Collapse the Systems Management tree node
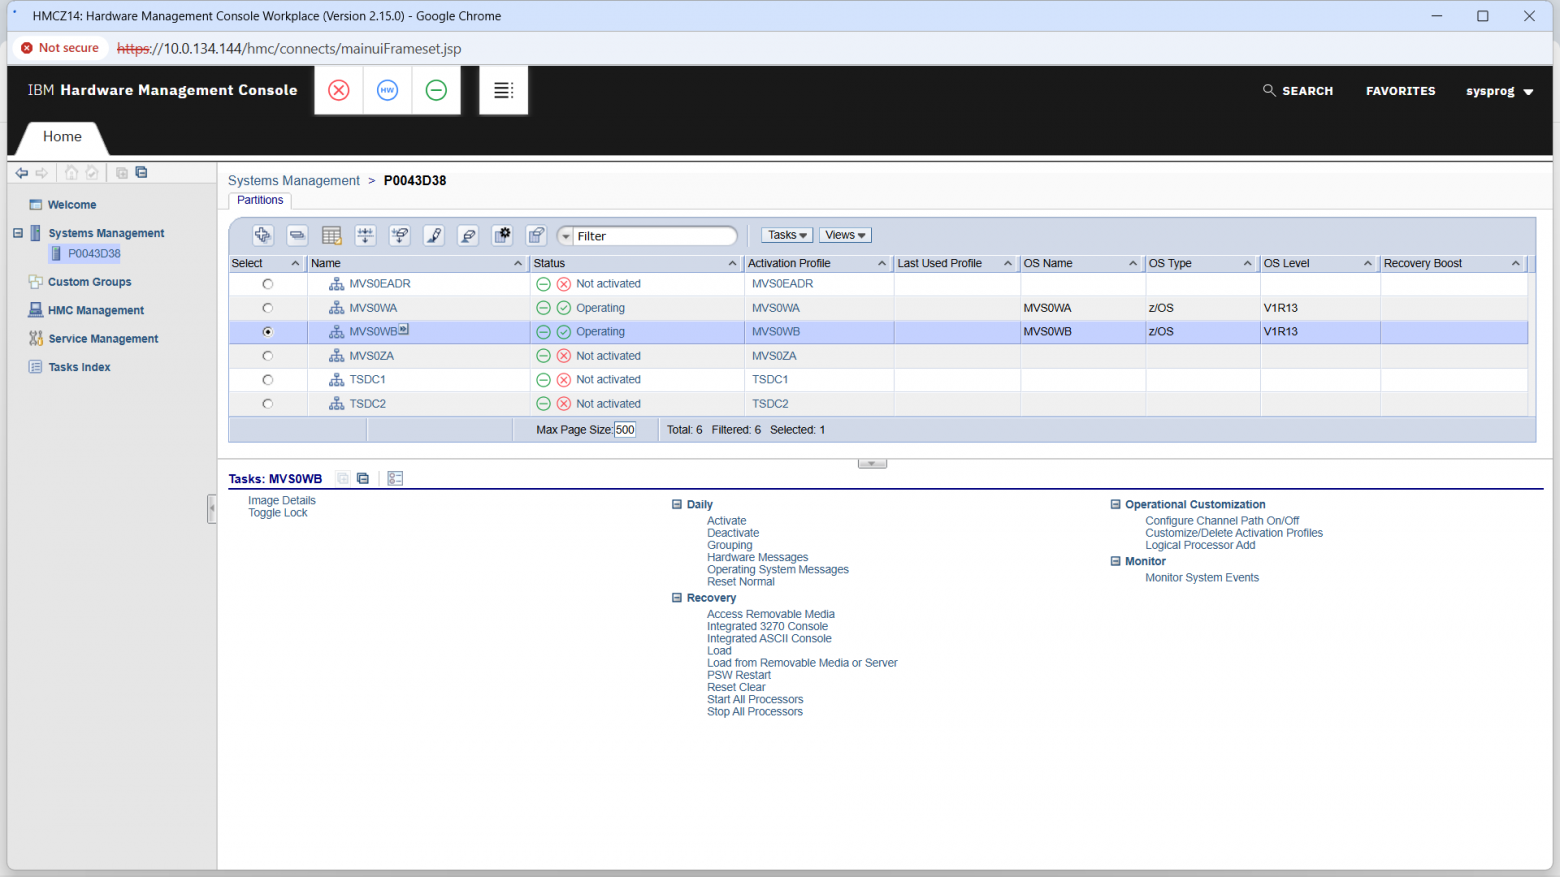 click(x=17, y=233)
